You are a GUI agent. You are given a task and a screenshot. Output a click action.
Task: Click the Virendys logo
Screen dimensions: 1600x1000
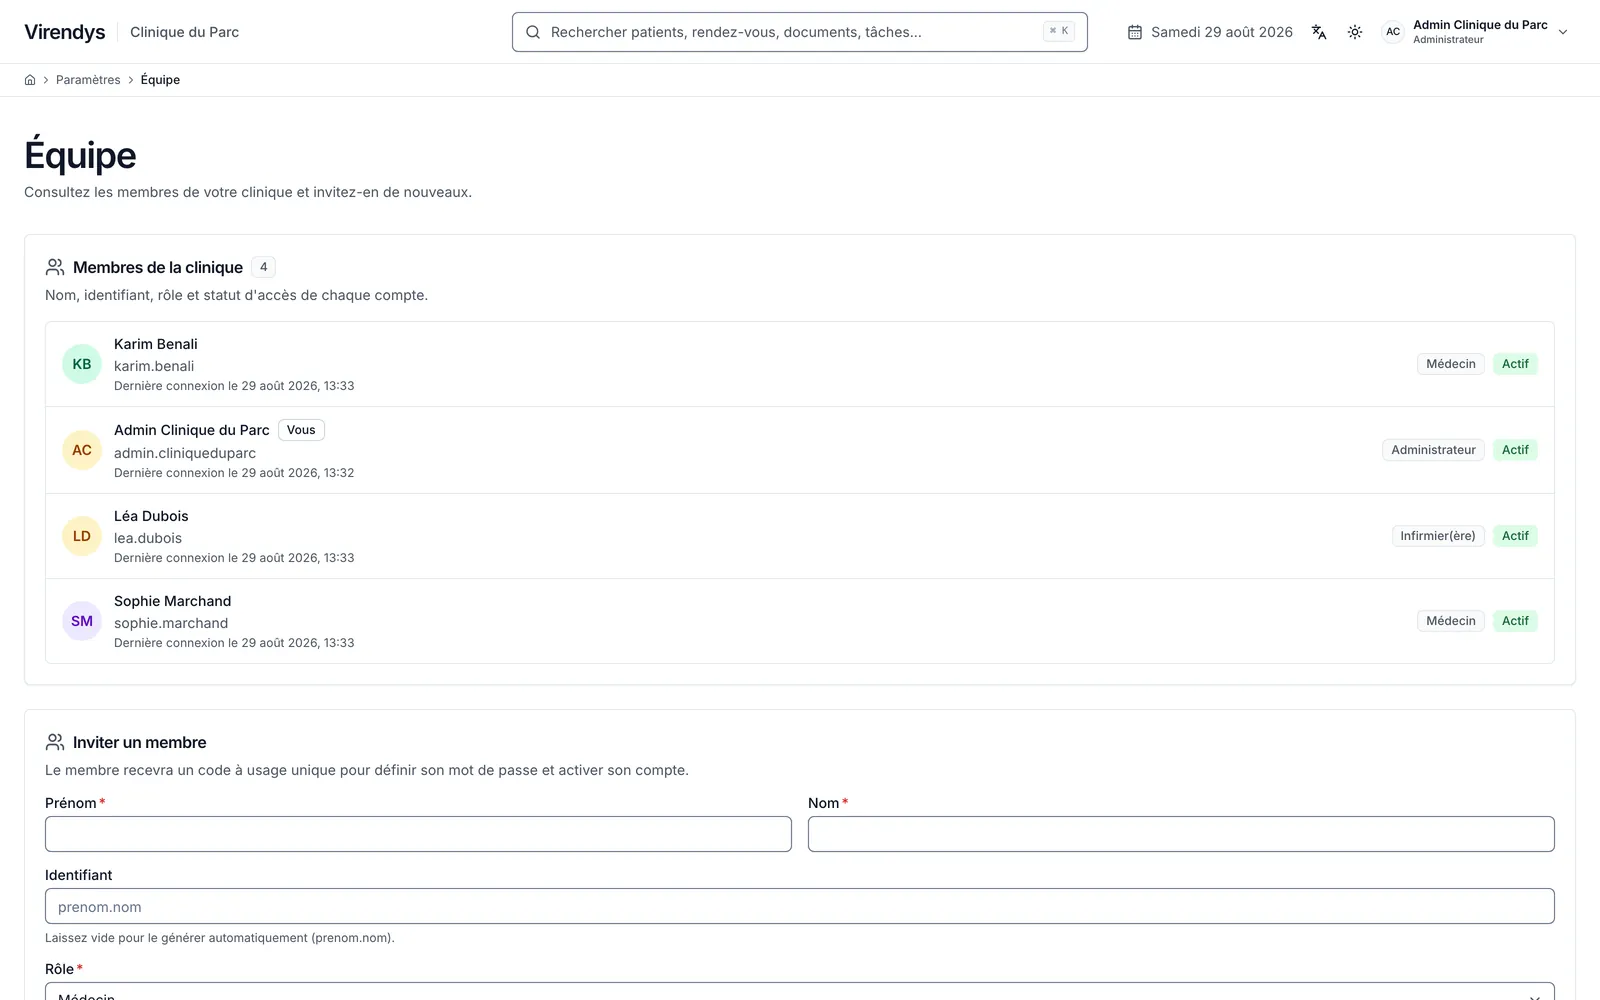pyautogui.click(x=65, y=32)
